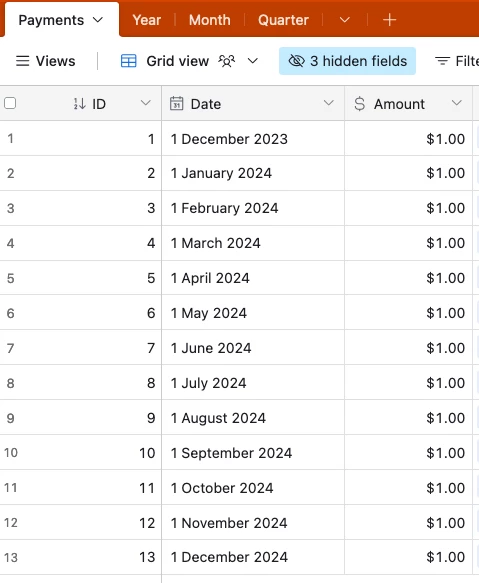
Task: Open the Date column dropdown arrow
Action: click(328, 103)
